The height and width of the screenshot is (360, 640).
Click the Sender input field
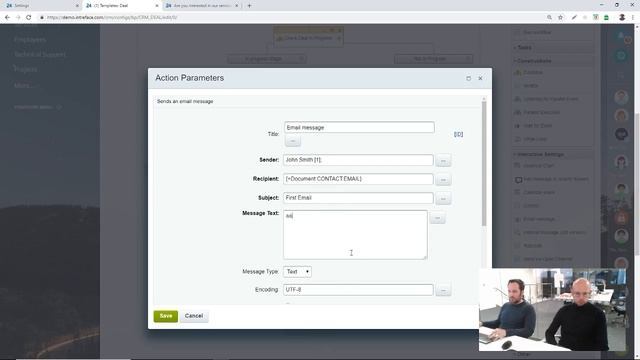(x=358, y=160)
